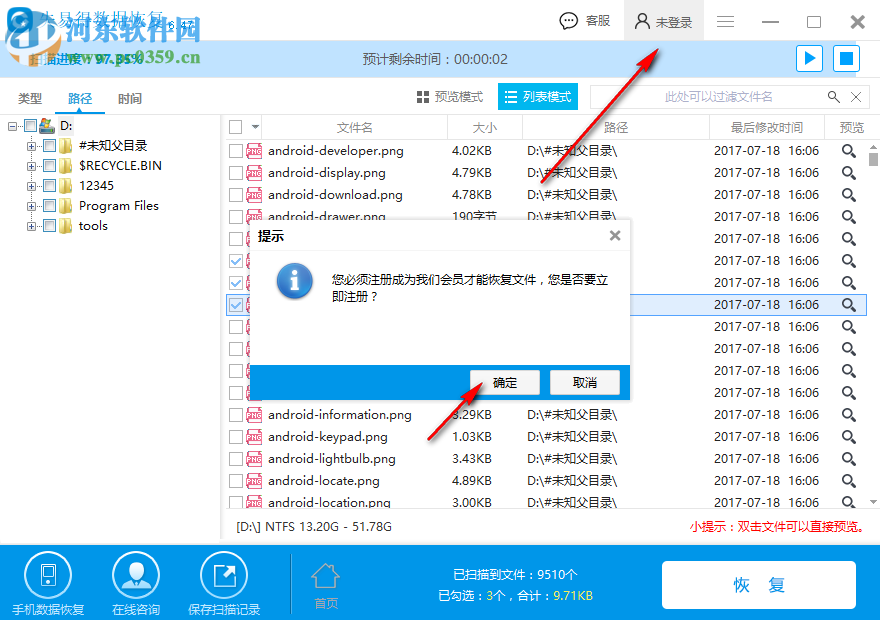
Task: Preview android-developer.png with its magnifier icon
Action: click(848, 150)
